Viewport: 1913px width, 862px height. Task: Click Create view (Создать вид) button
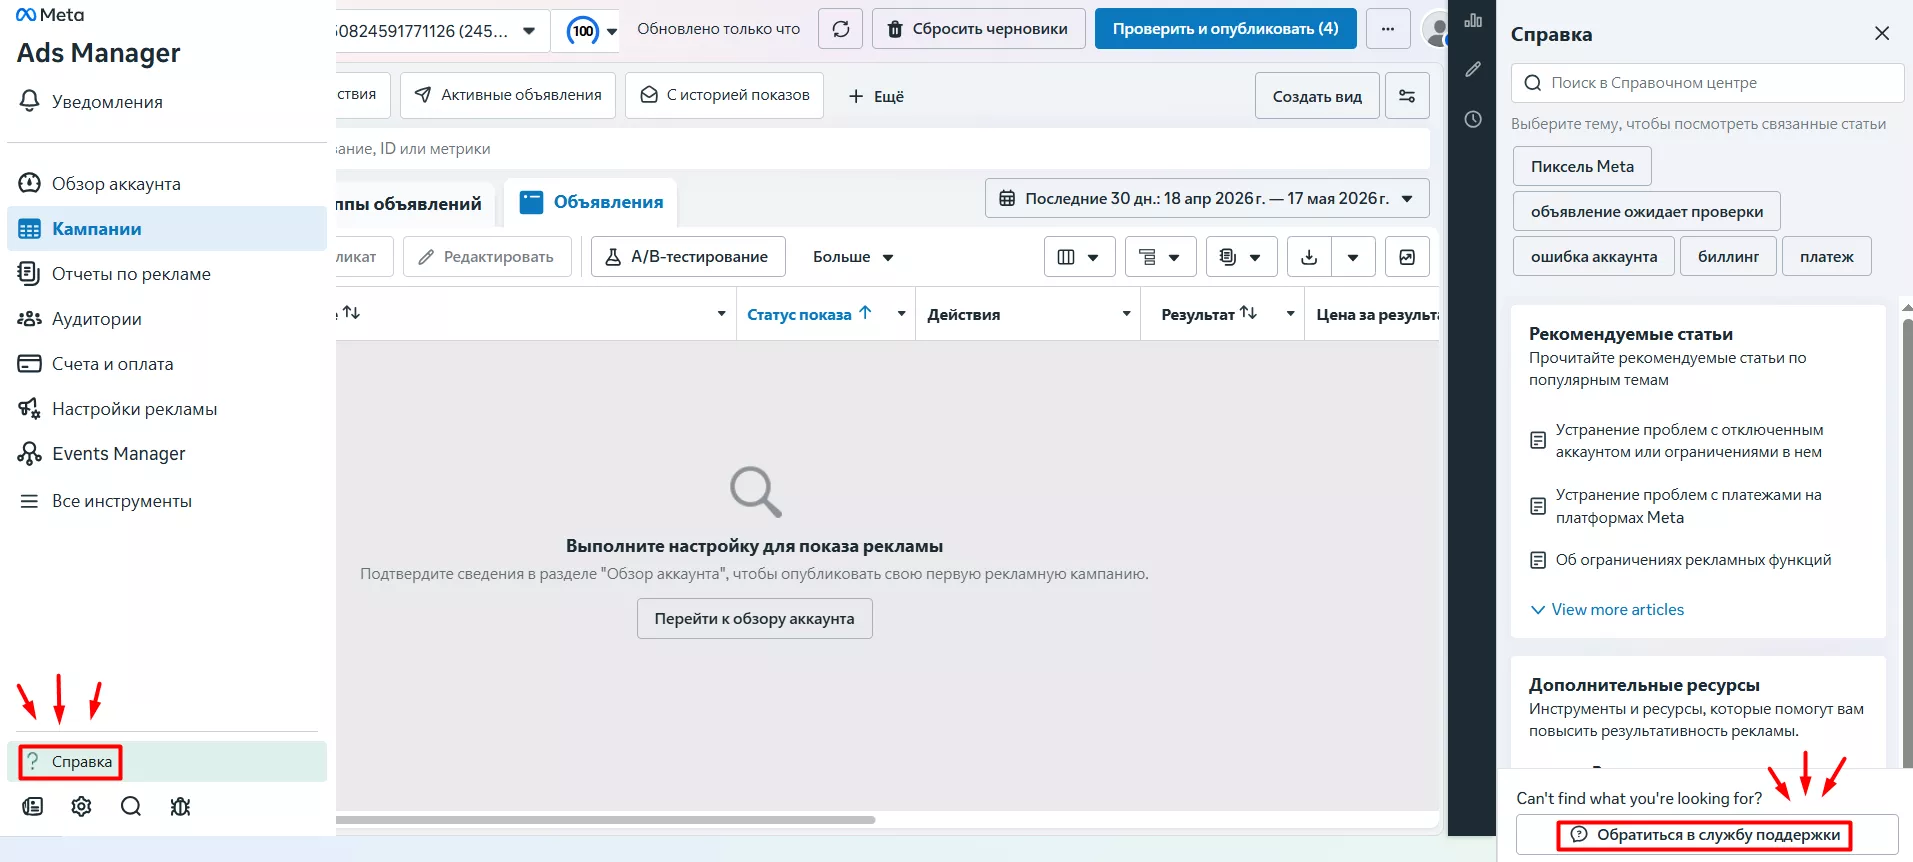pyautogui.click(x=1317, y=96)
